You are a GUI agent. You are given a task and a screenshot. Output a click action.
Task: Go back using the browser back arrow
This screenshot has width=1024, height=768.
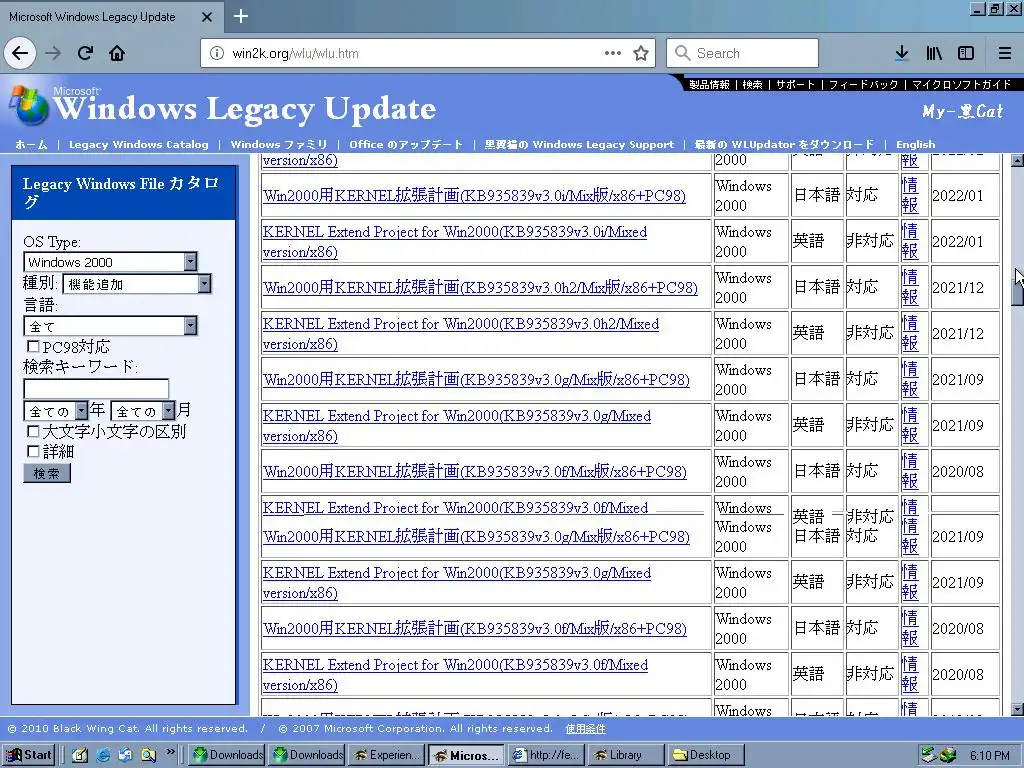pyautogui.click(x=20, y=53)
